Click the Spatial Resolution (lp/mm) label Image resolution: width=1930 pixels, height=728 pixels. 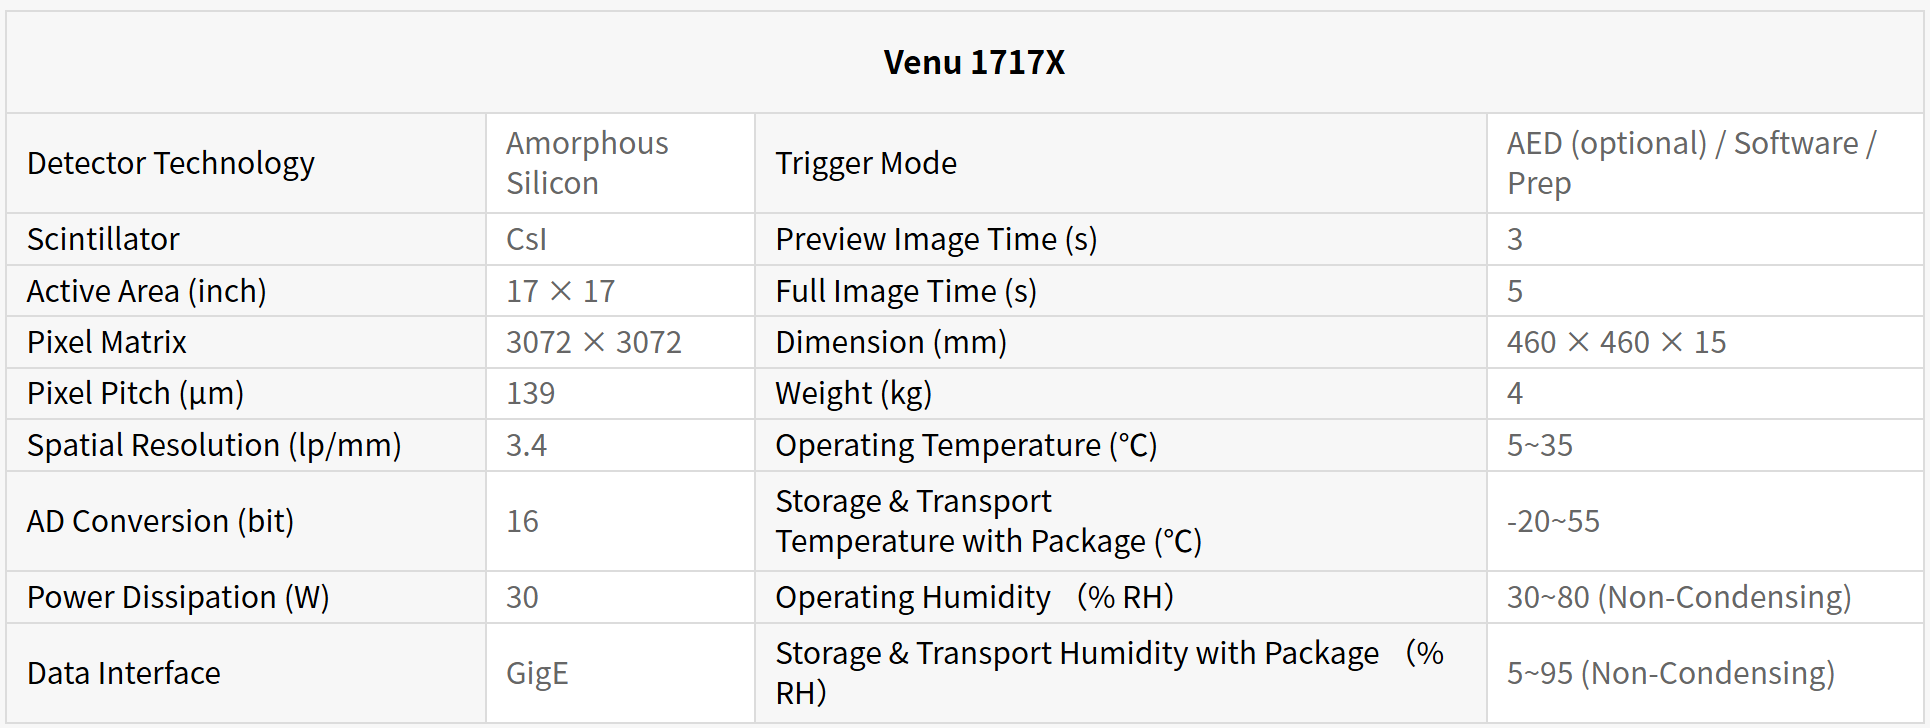214,445
